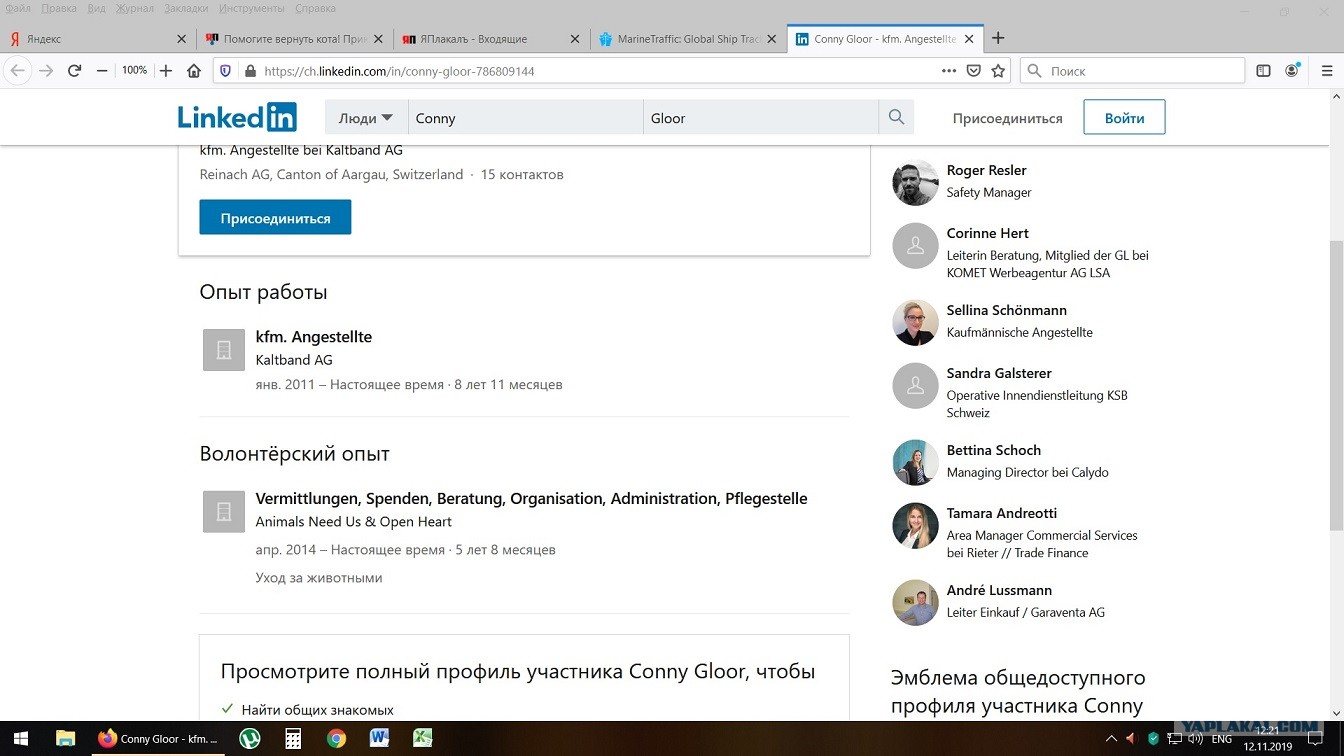1344x756 pixels.
Task: Open Windows Start menu
Action: click(20, 739)
